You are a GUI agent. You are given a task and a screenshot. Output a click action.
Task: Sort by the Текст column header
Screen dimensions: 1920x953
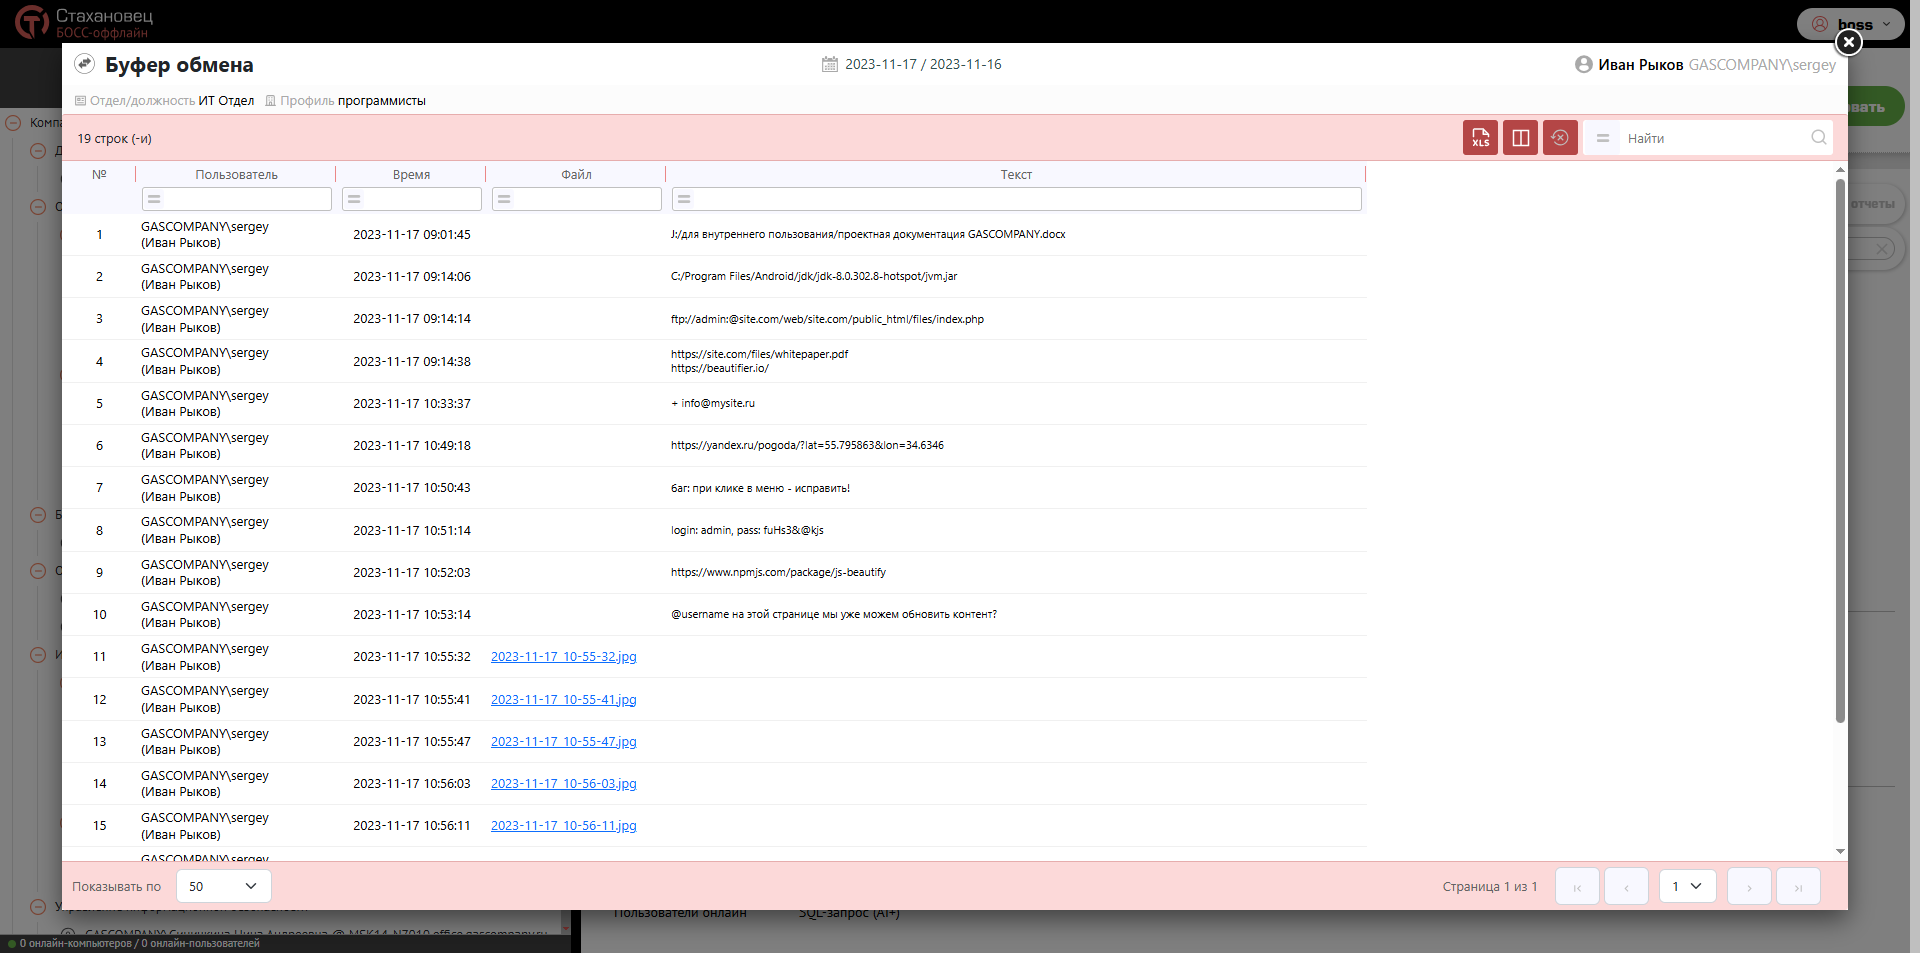click(1015, 175)
